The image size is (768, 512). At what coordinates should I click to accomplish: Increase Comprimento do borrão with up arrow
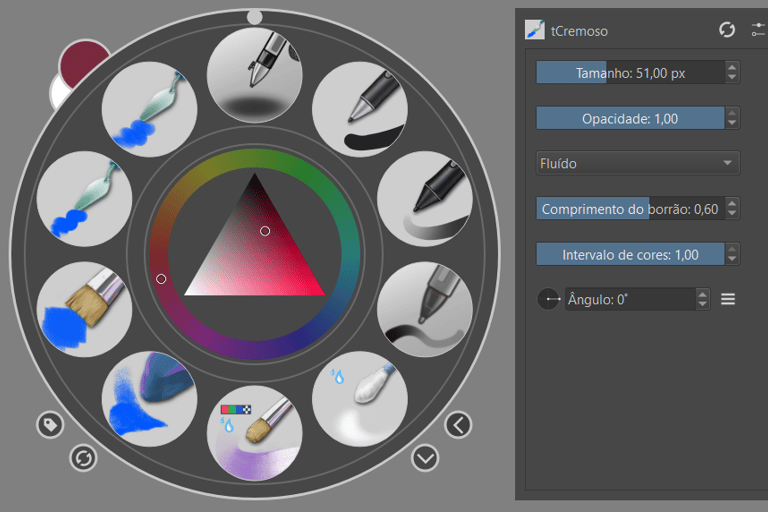pyautogui.click(x=732, y=203)
